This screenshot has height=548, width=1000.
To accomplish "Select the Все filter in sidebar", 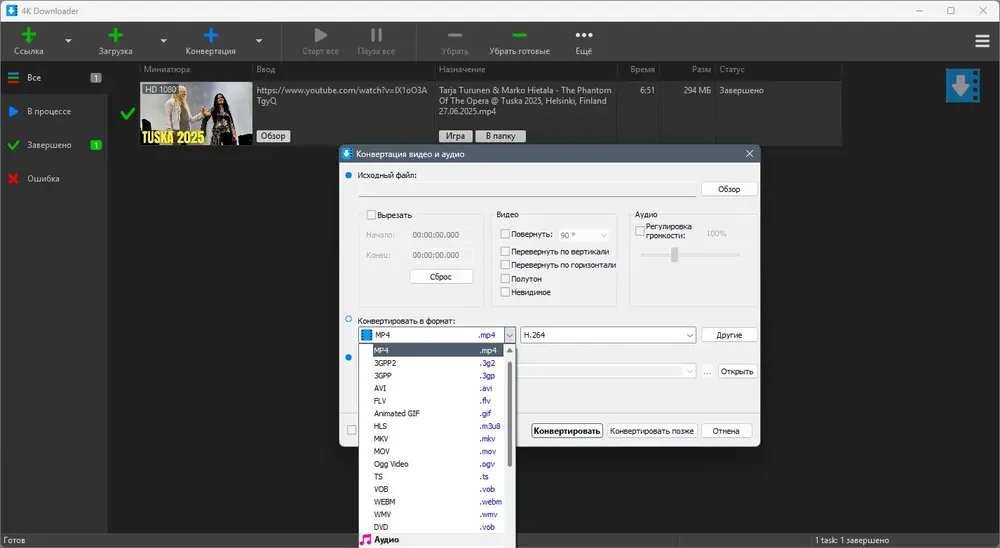I will point(54,78).
